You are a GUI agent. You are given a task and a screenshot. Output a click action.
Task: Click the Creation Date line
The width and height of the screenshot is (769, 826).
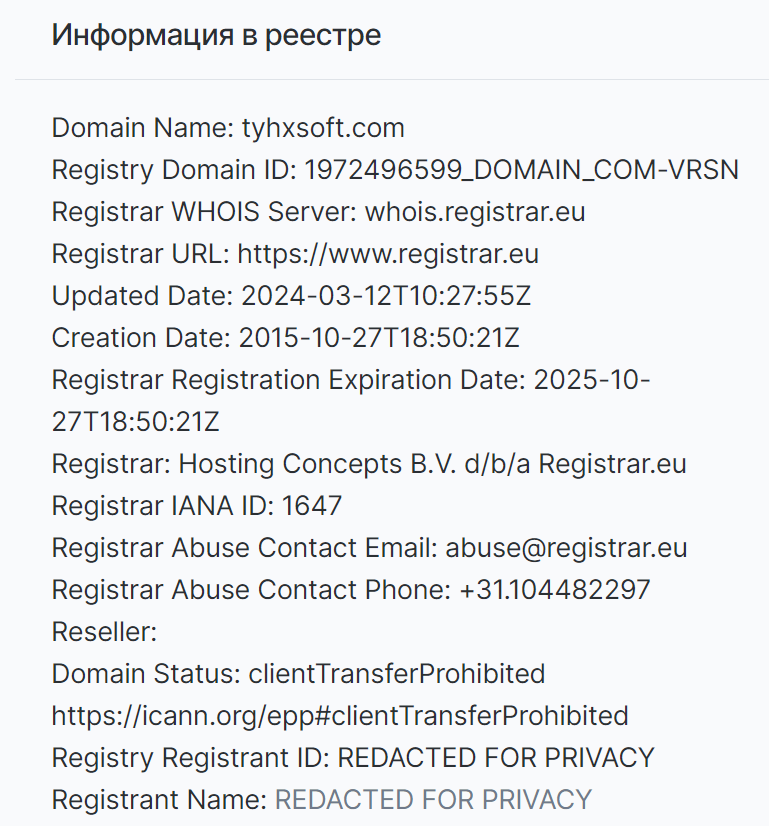[x=285, y=338]
